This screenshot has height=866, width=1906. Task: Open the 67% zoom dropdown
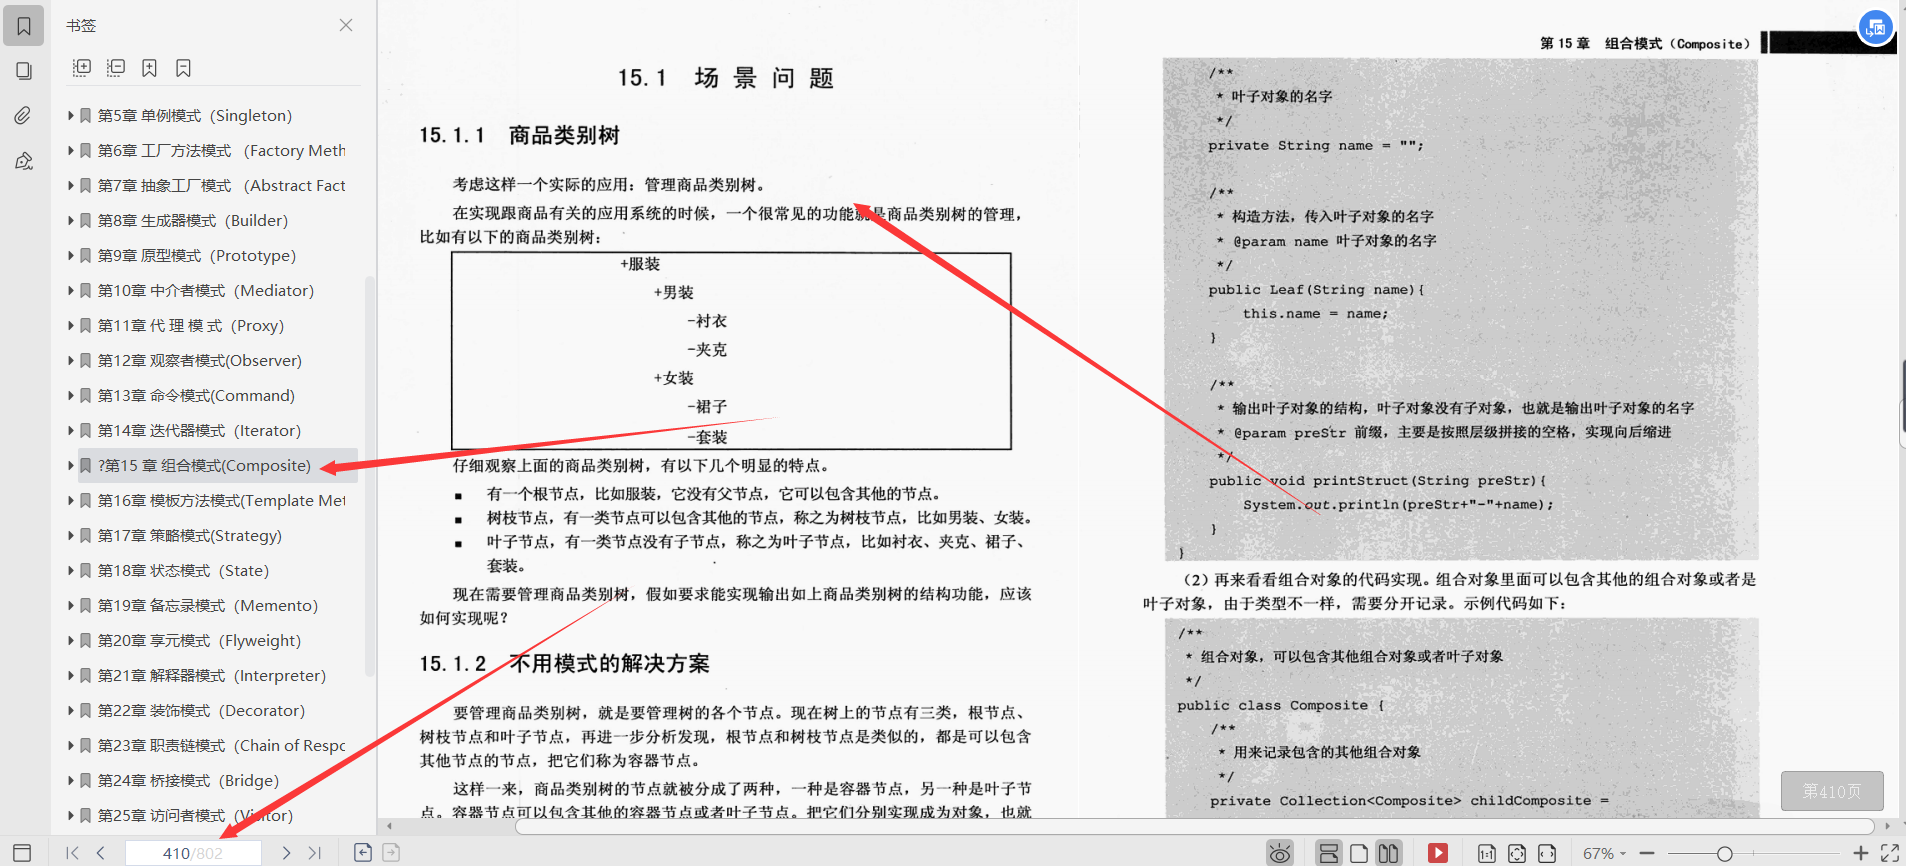point(1605,853)
